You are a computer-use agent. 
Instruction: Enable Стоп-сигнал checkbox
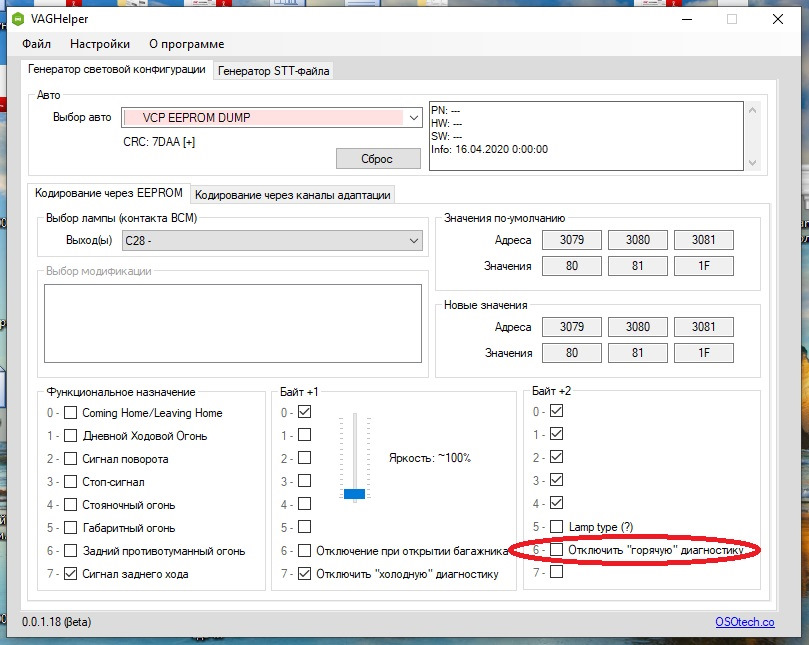coord(71,481)
